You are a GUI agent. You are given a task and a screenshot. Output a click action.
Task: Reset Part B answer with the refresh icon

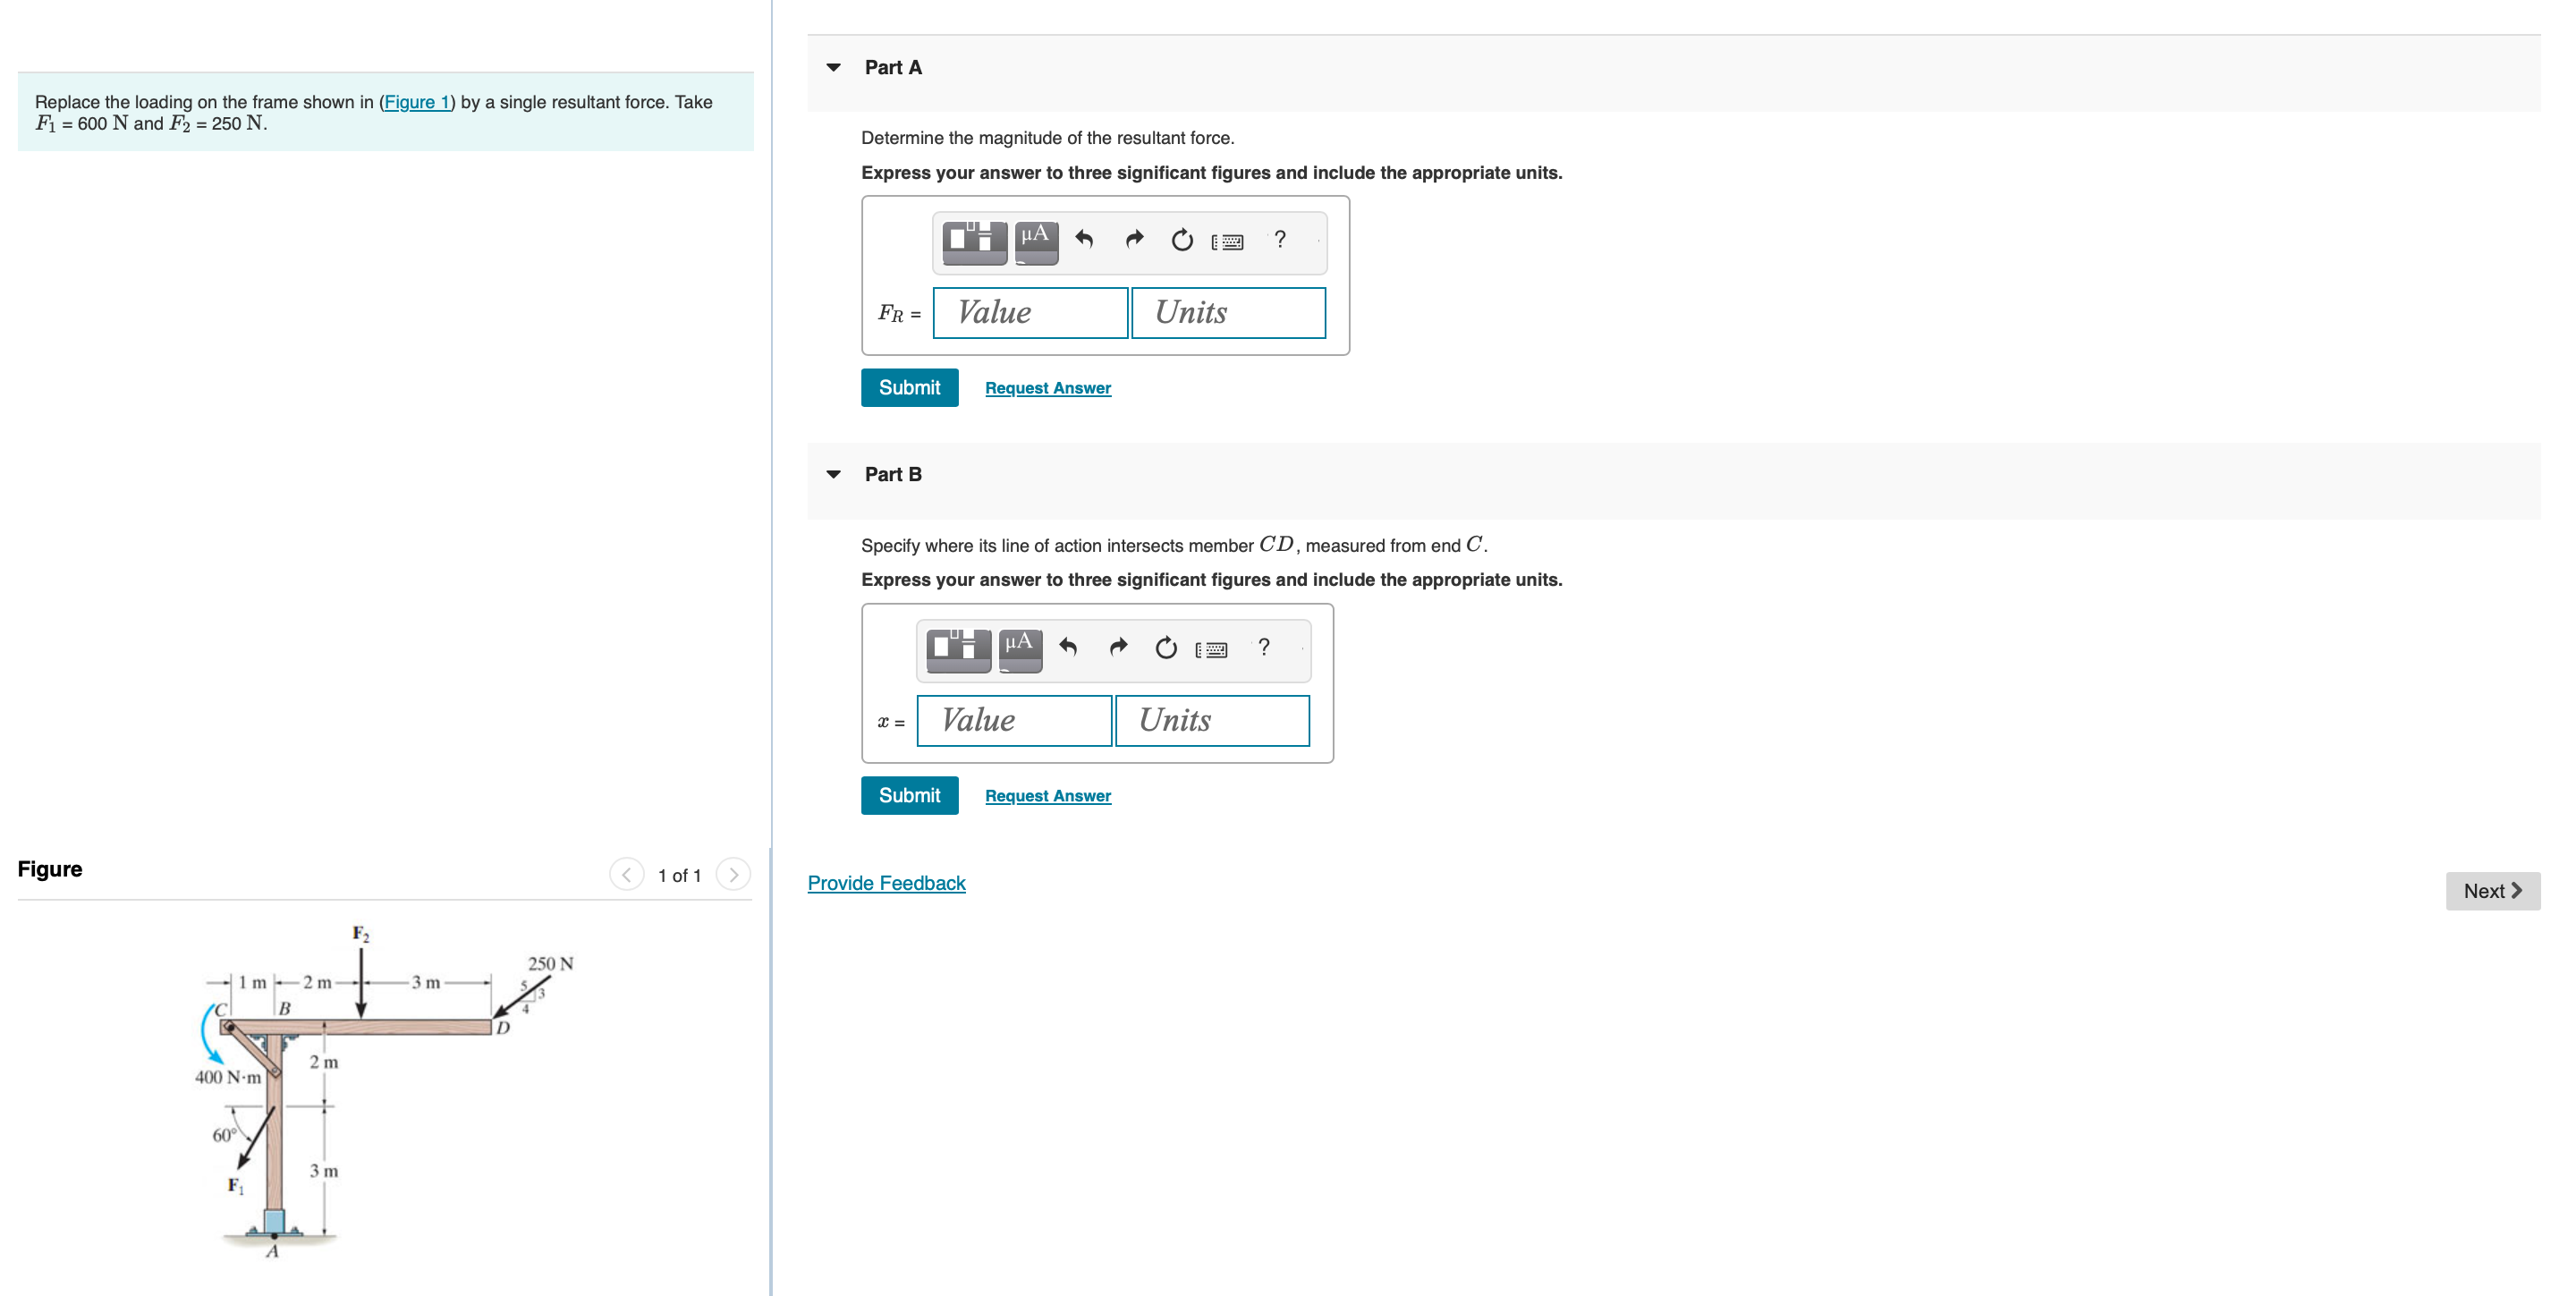tap(1166, 648)
